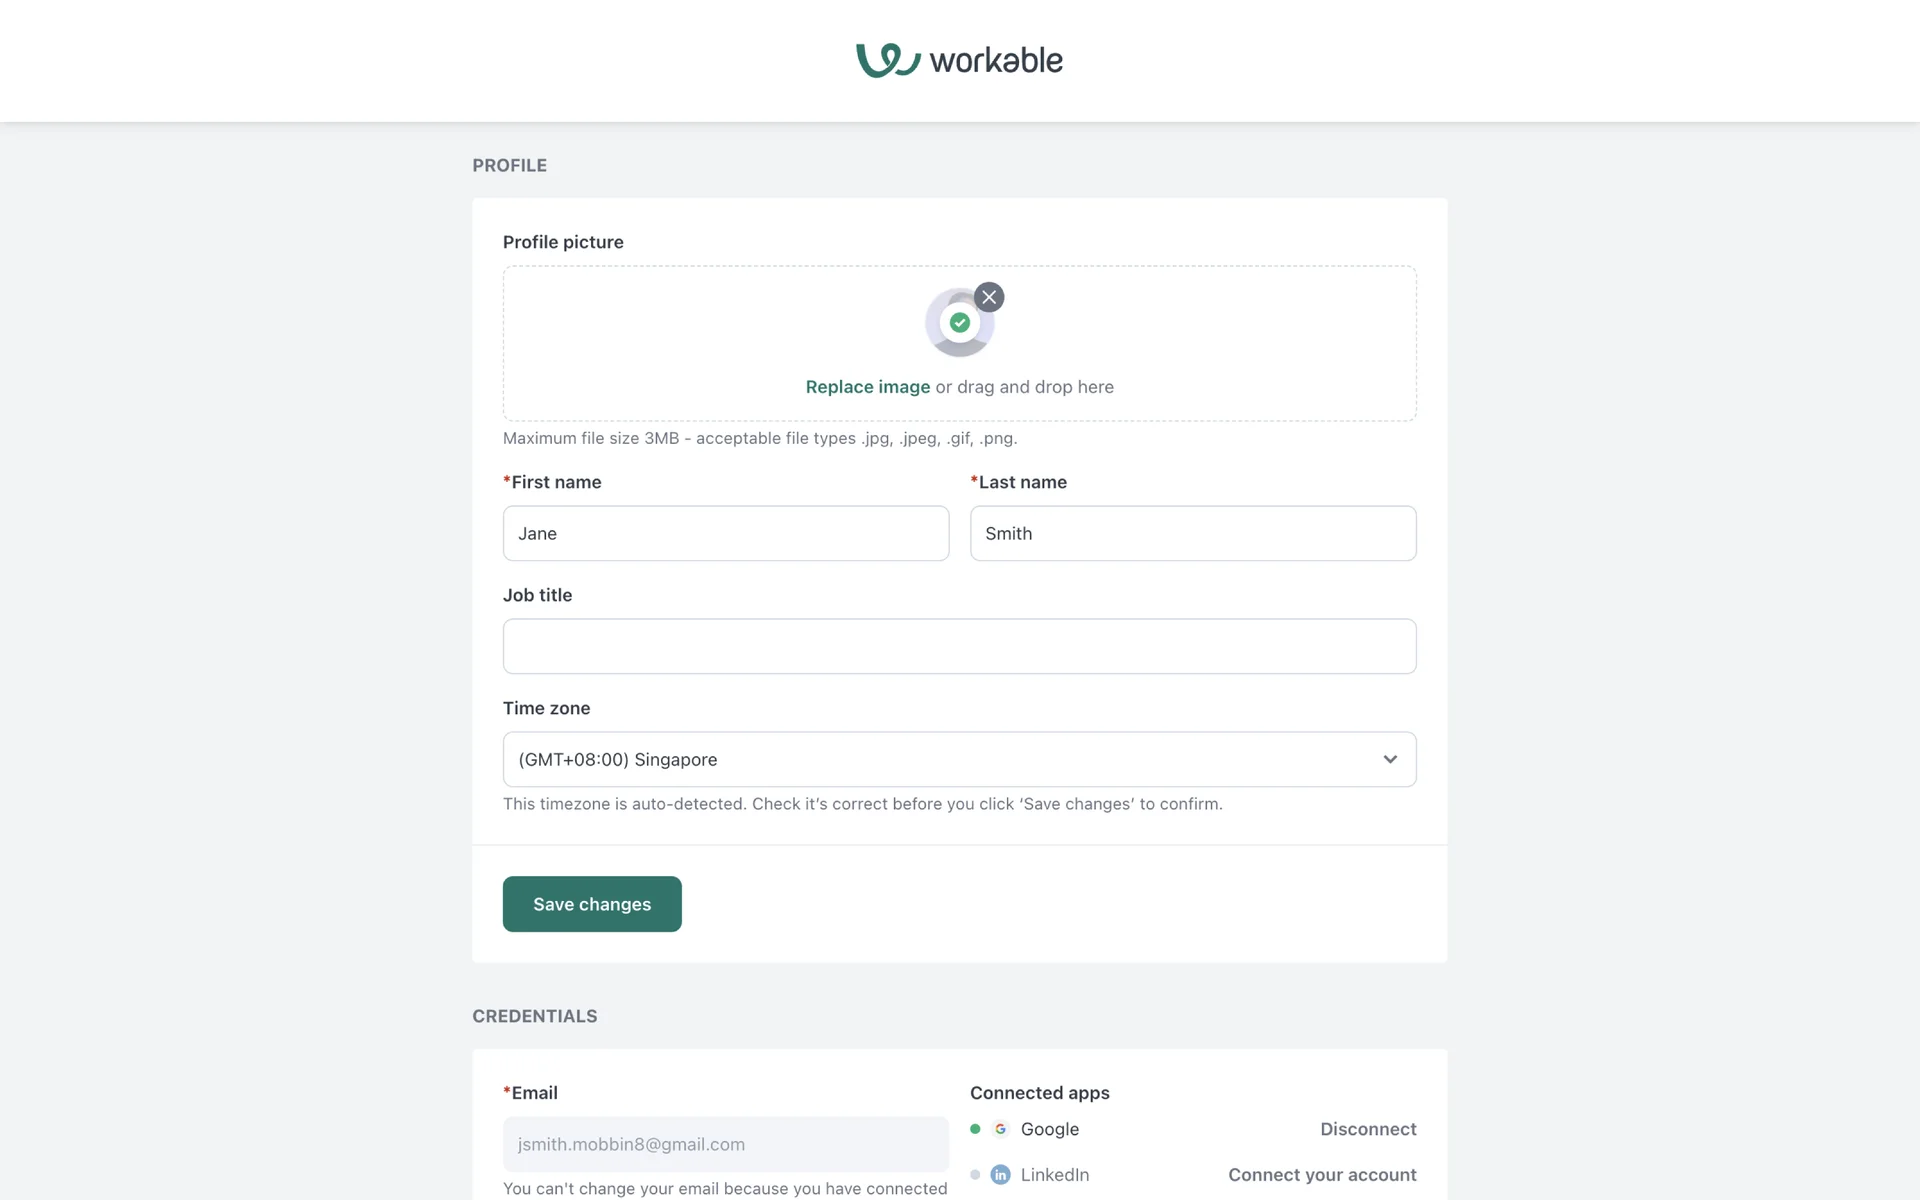Click the Time zone chevron arrow

tap(1390, 759)
